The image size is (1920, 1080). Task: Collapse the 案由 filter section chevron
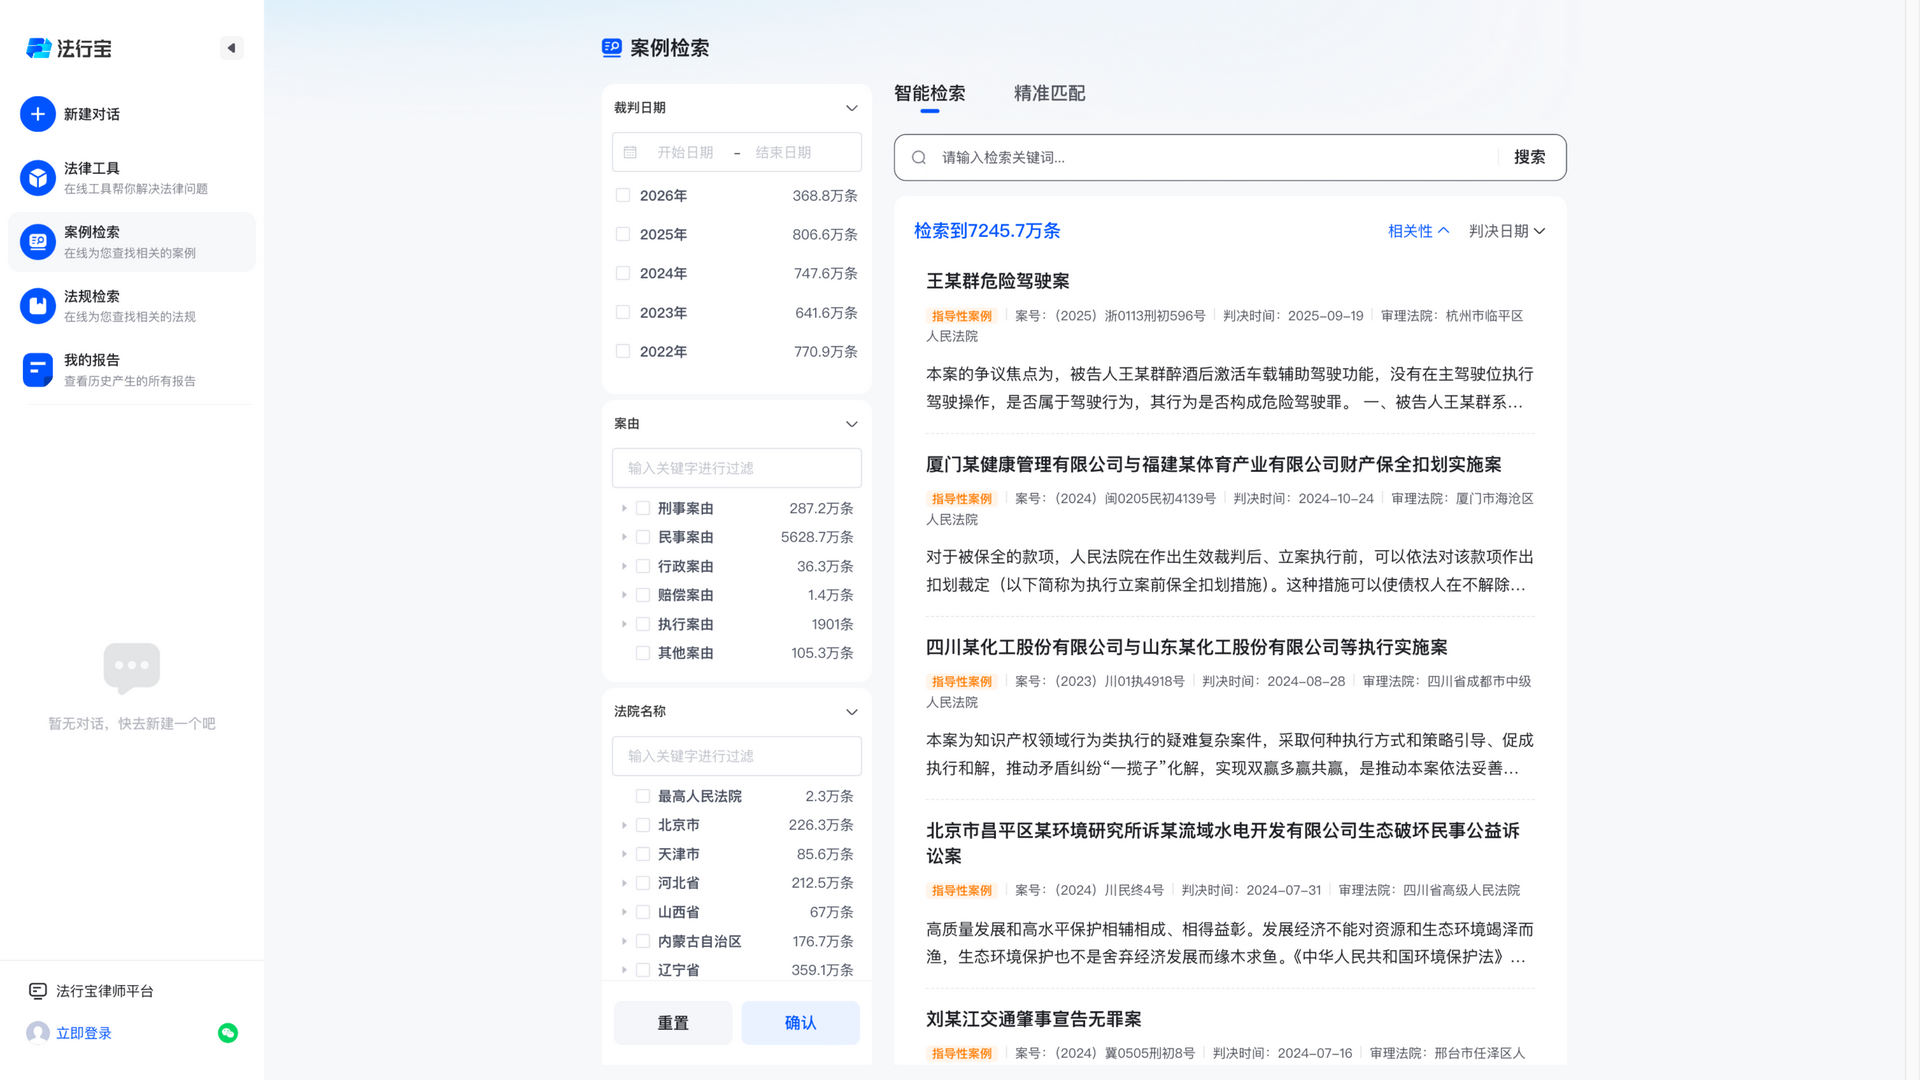point(852,424)
